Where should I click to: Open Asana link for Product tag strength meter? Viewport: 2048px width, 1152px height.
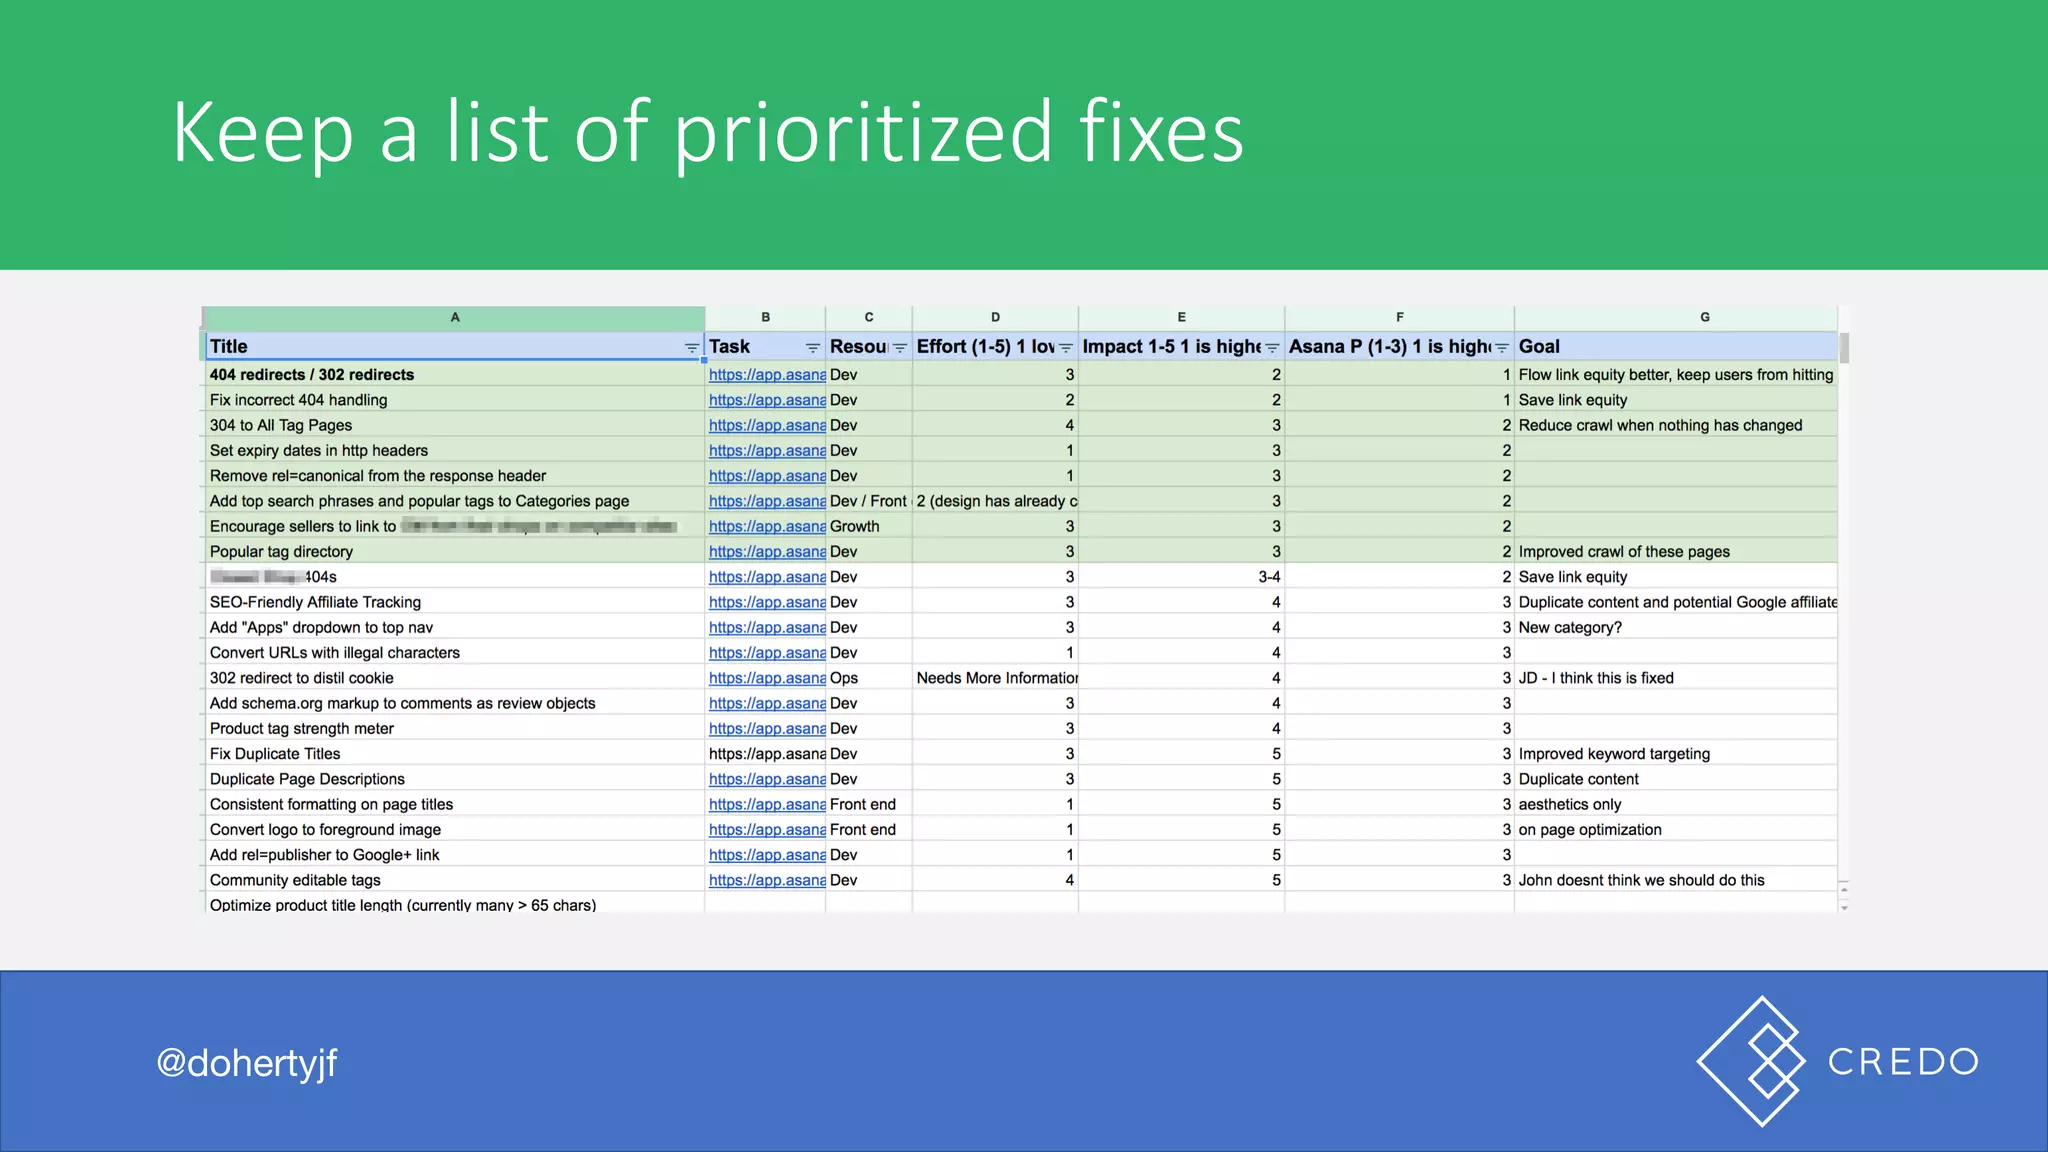click(x=767, y=729)
